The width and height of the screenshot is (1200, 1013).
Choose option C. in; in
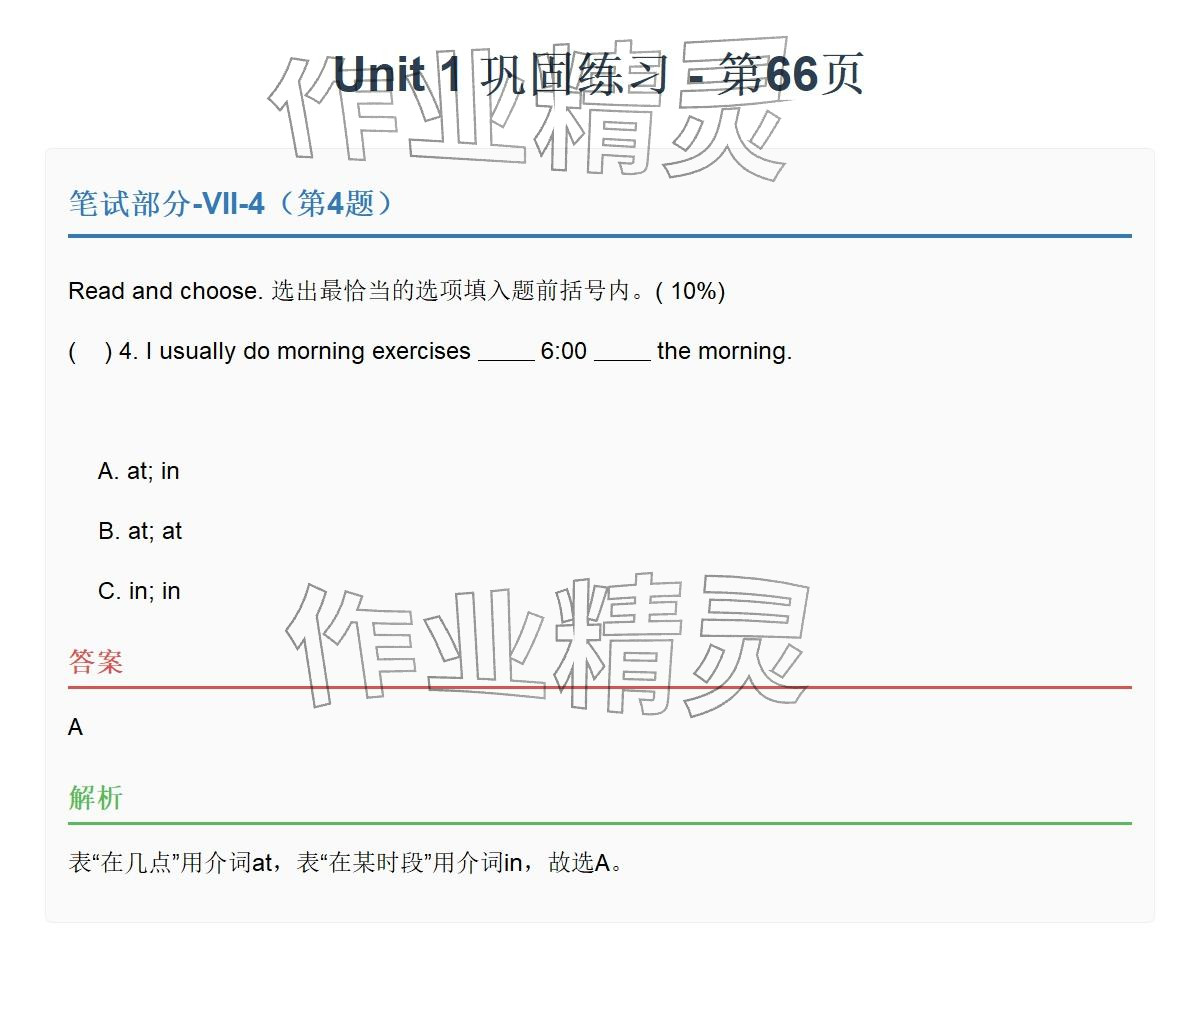click(x=139, y=591)
